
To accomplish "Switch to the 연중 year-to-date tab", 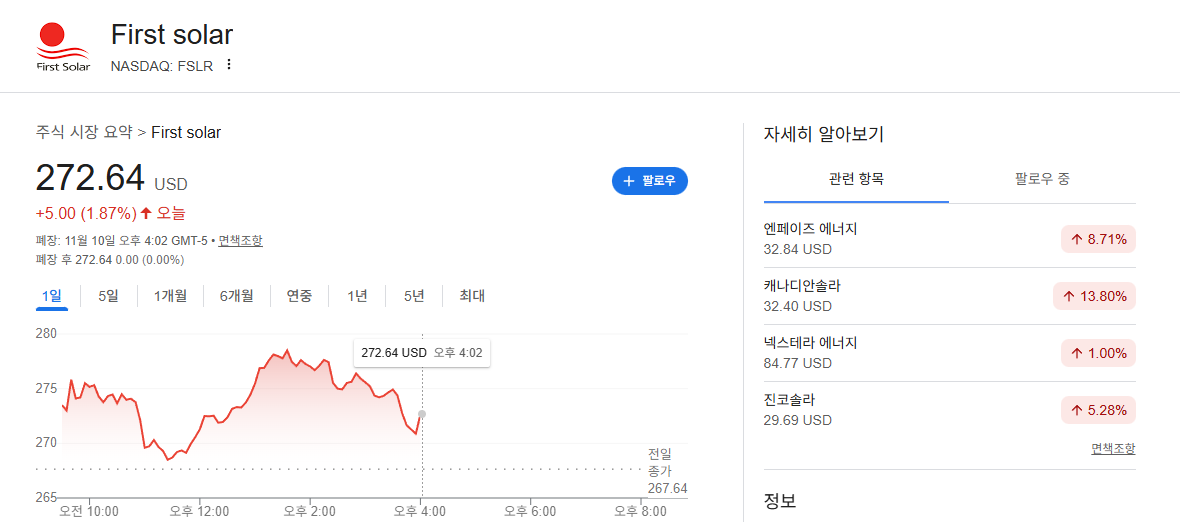I will [299, 296].
